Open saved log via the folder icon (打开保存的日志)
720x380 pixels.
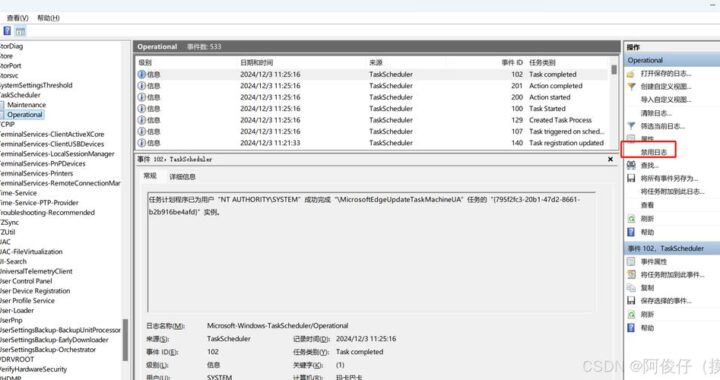coord(631,73)
